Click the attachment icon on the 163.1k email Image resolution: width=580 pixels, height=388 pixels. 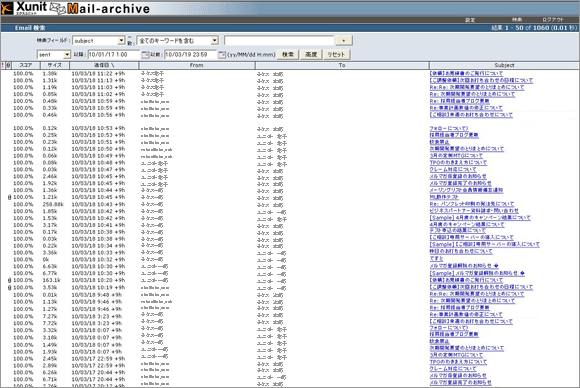click(9, 280)
